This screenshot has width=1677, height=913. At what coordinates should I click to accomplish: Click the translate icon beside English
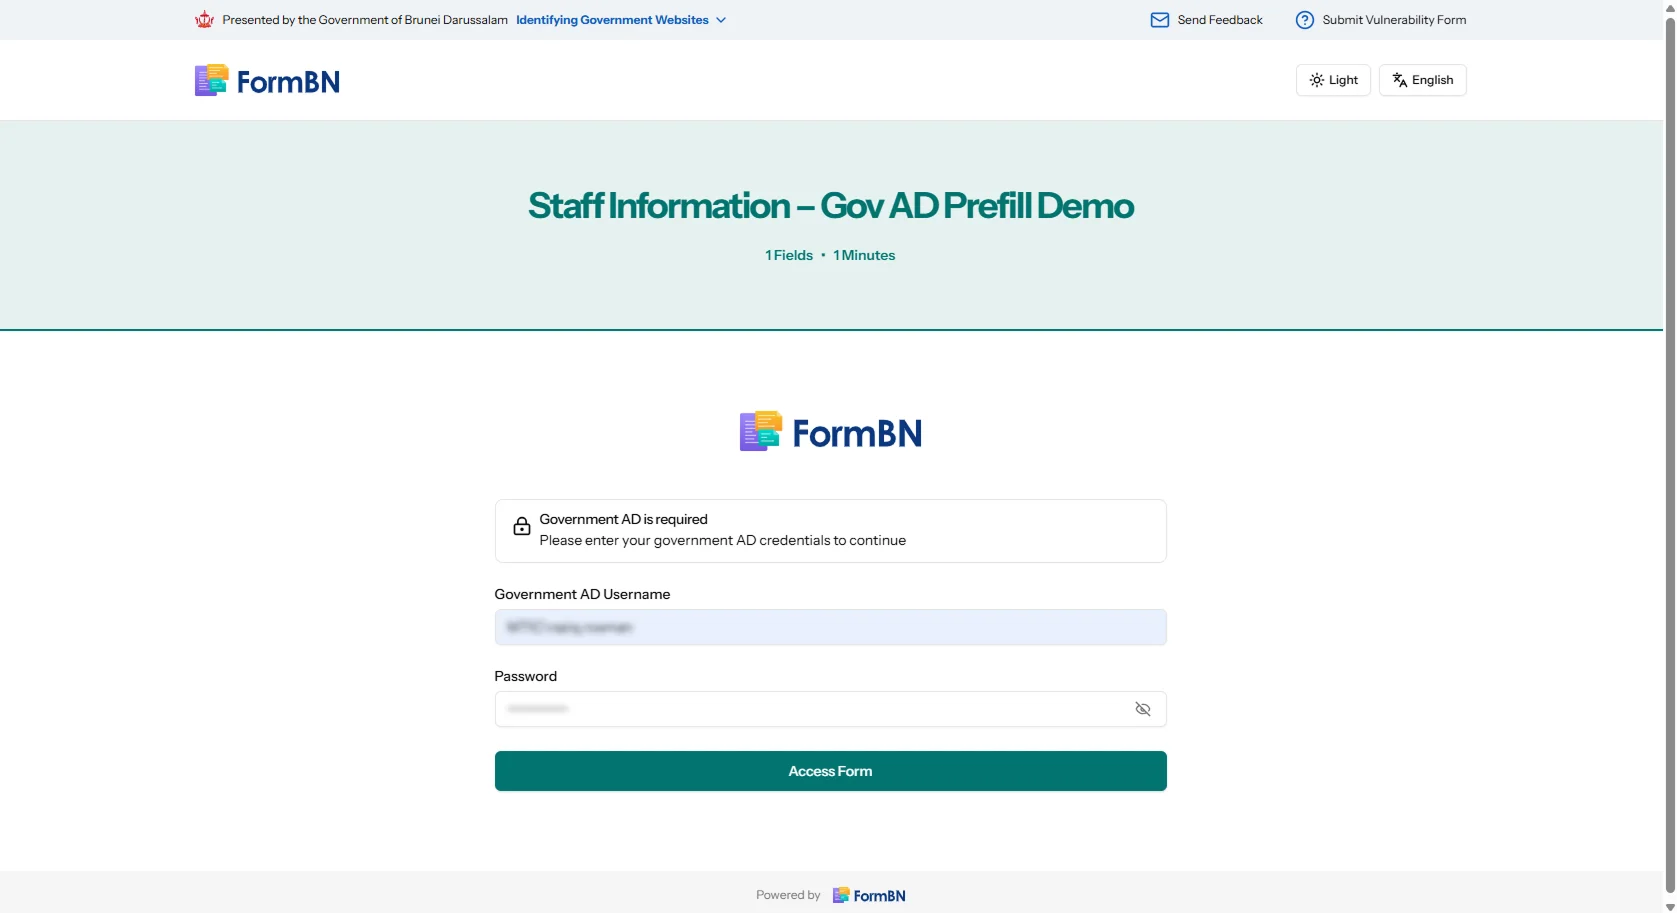(1399, 80)
